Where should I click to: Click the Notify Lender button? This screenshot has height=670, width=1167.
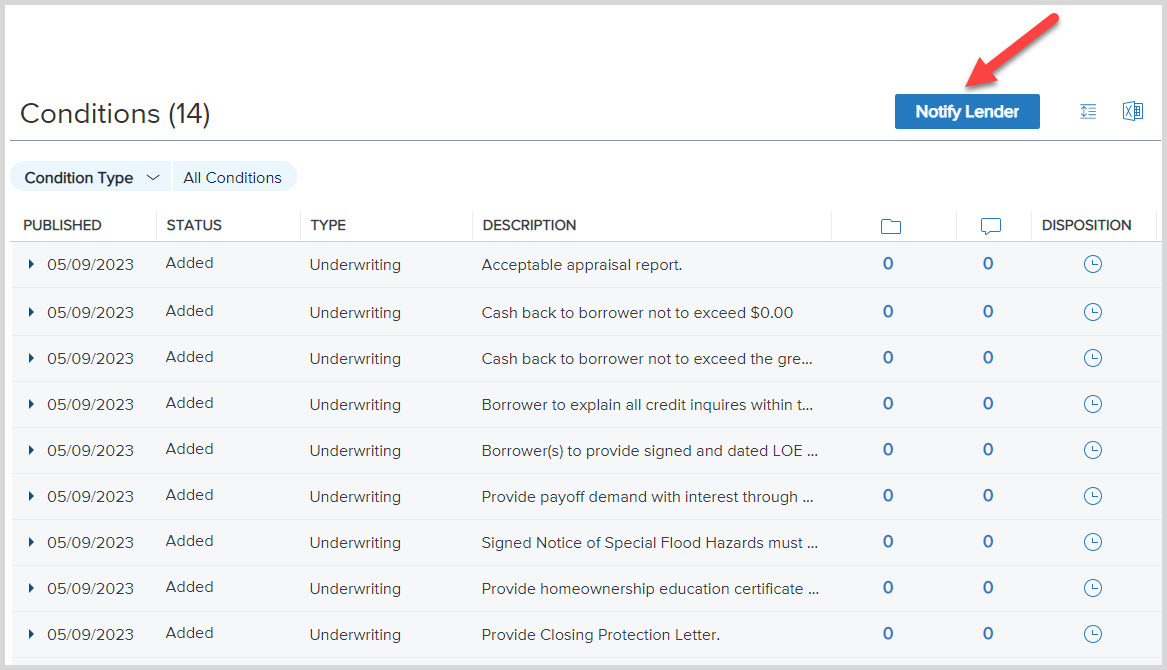point(966,111)
